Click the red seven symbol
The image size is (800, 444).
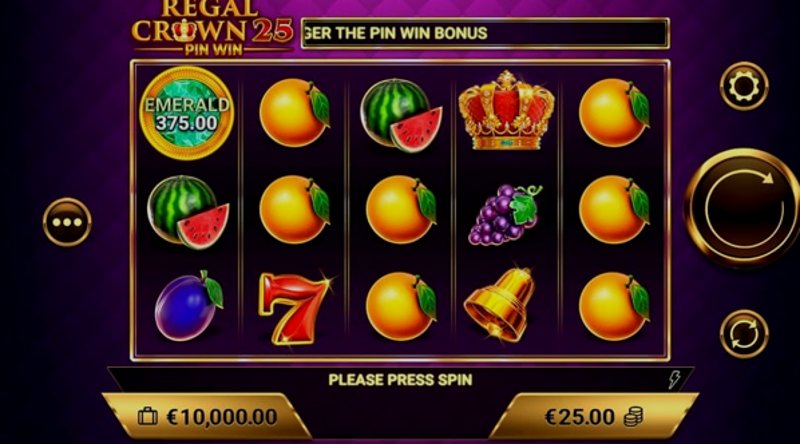point(294,308)
